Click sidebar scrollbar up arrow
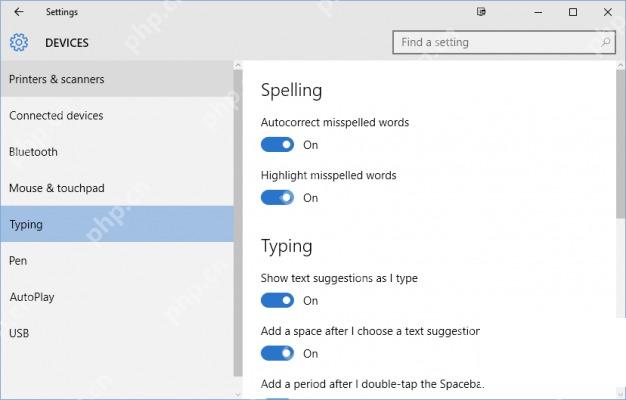Screen dimensions: 626x400 tap(238, 65)
